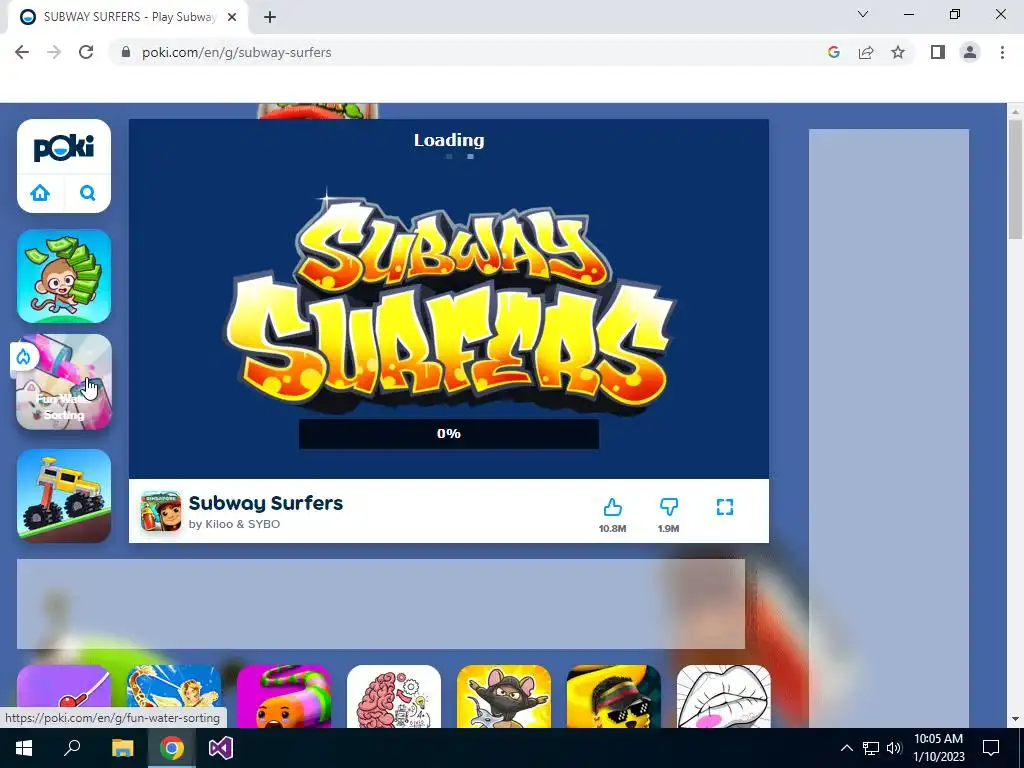Viewport: 1024px width, 768px height.
Task: Open the monkey with cash game tile
Action: [64, 276]
